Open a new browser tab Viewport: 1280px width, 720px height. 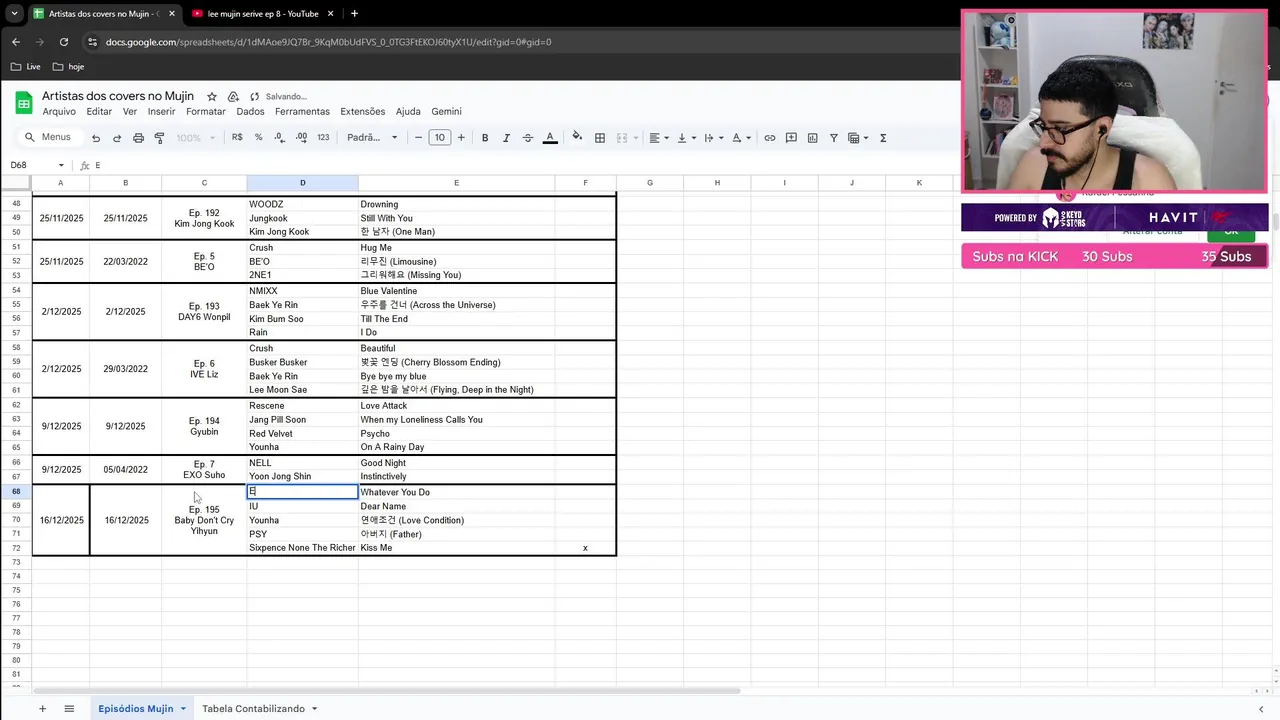354,14
